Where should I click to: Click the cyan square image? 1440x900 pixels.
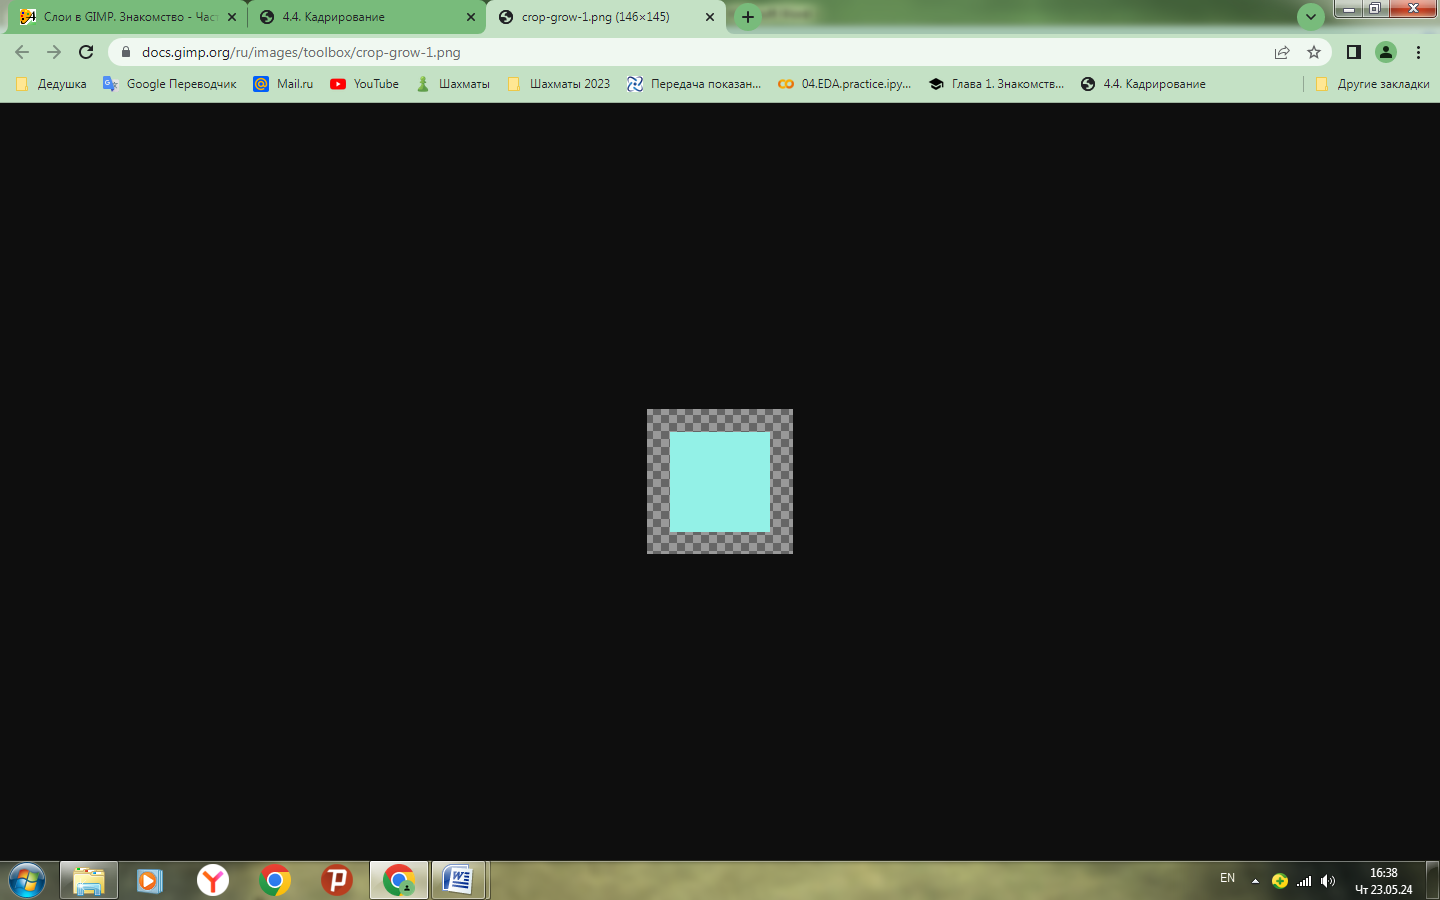point(720,481)
